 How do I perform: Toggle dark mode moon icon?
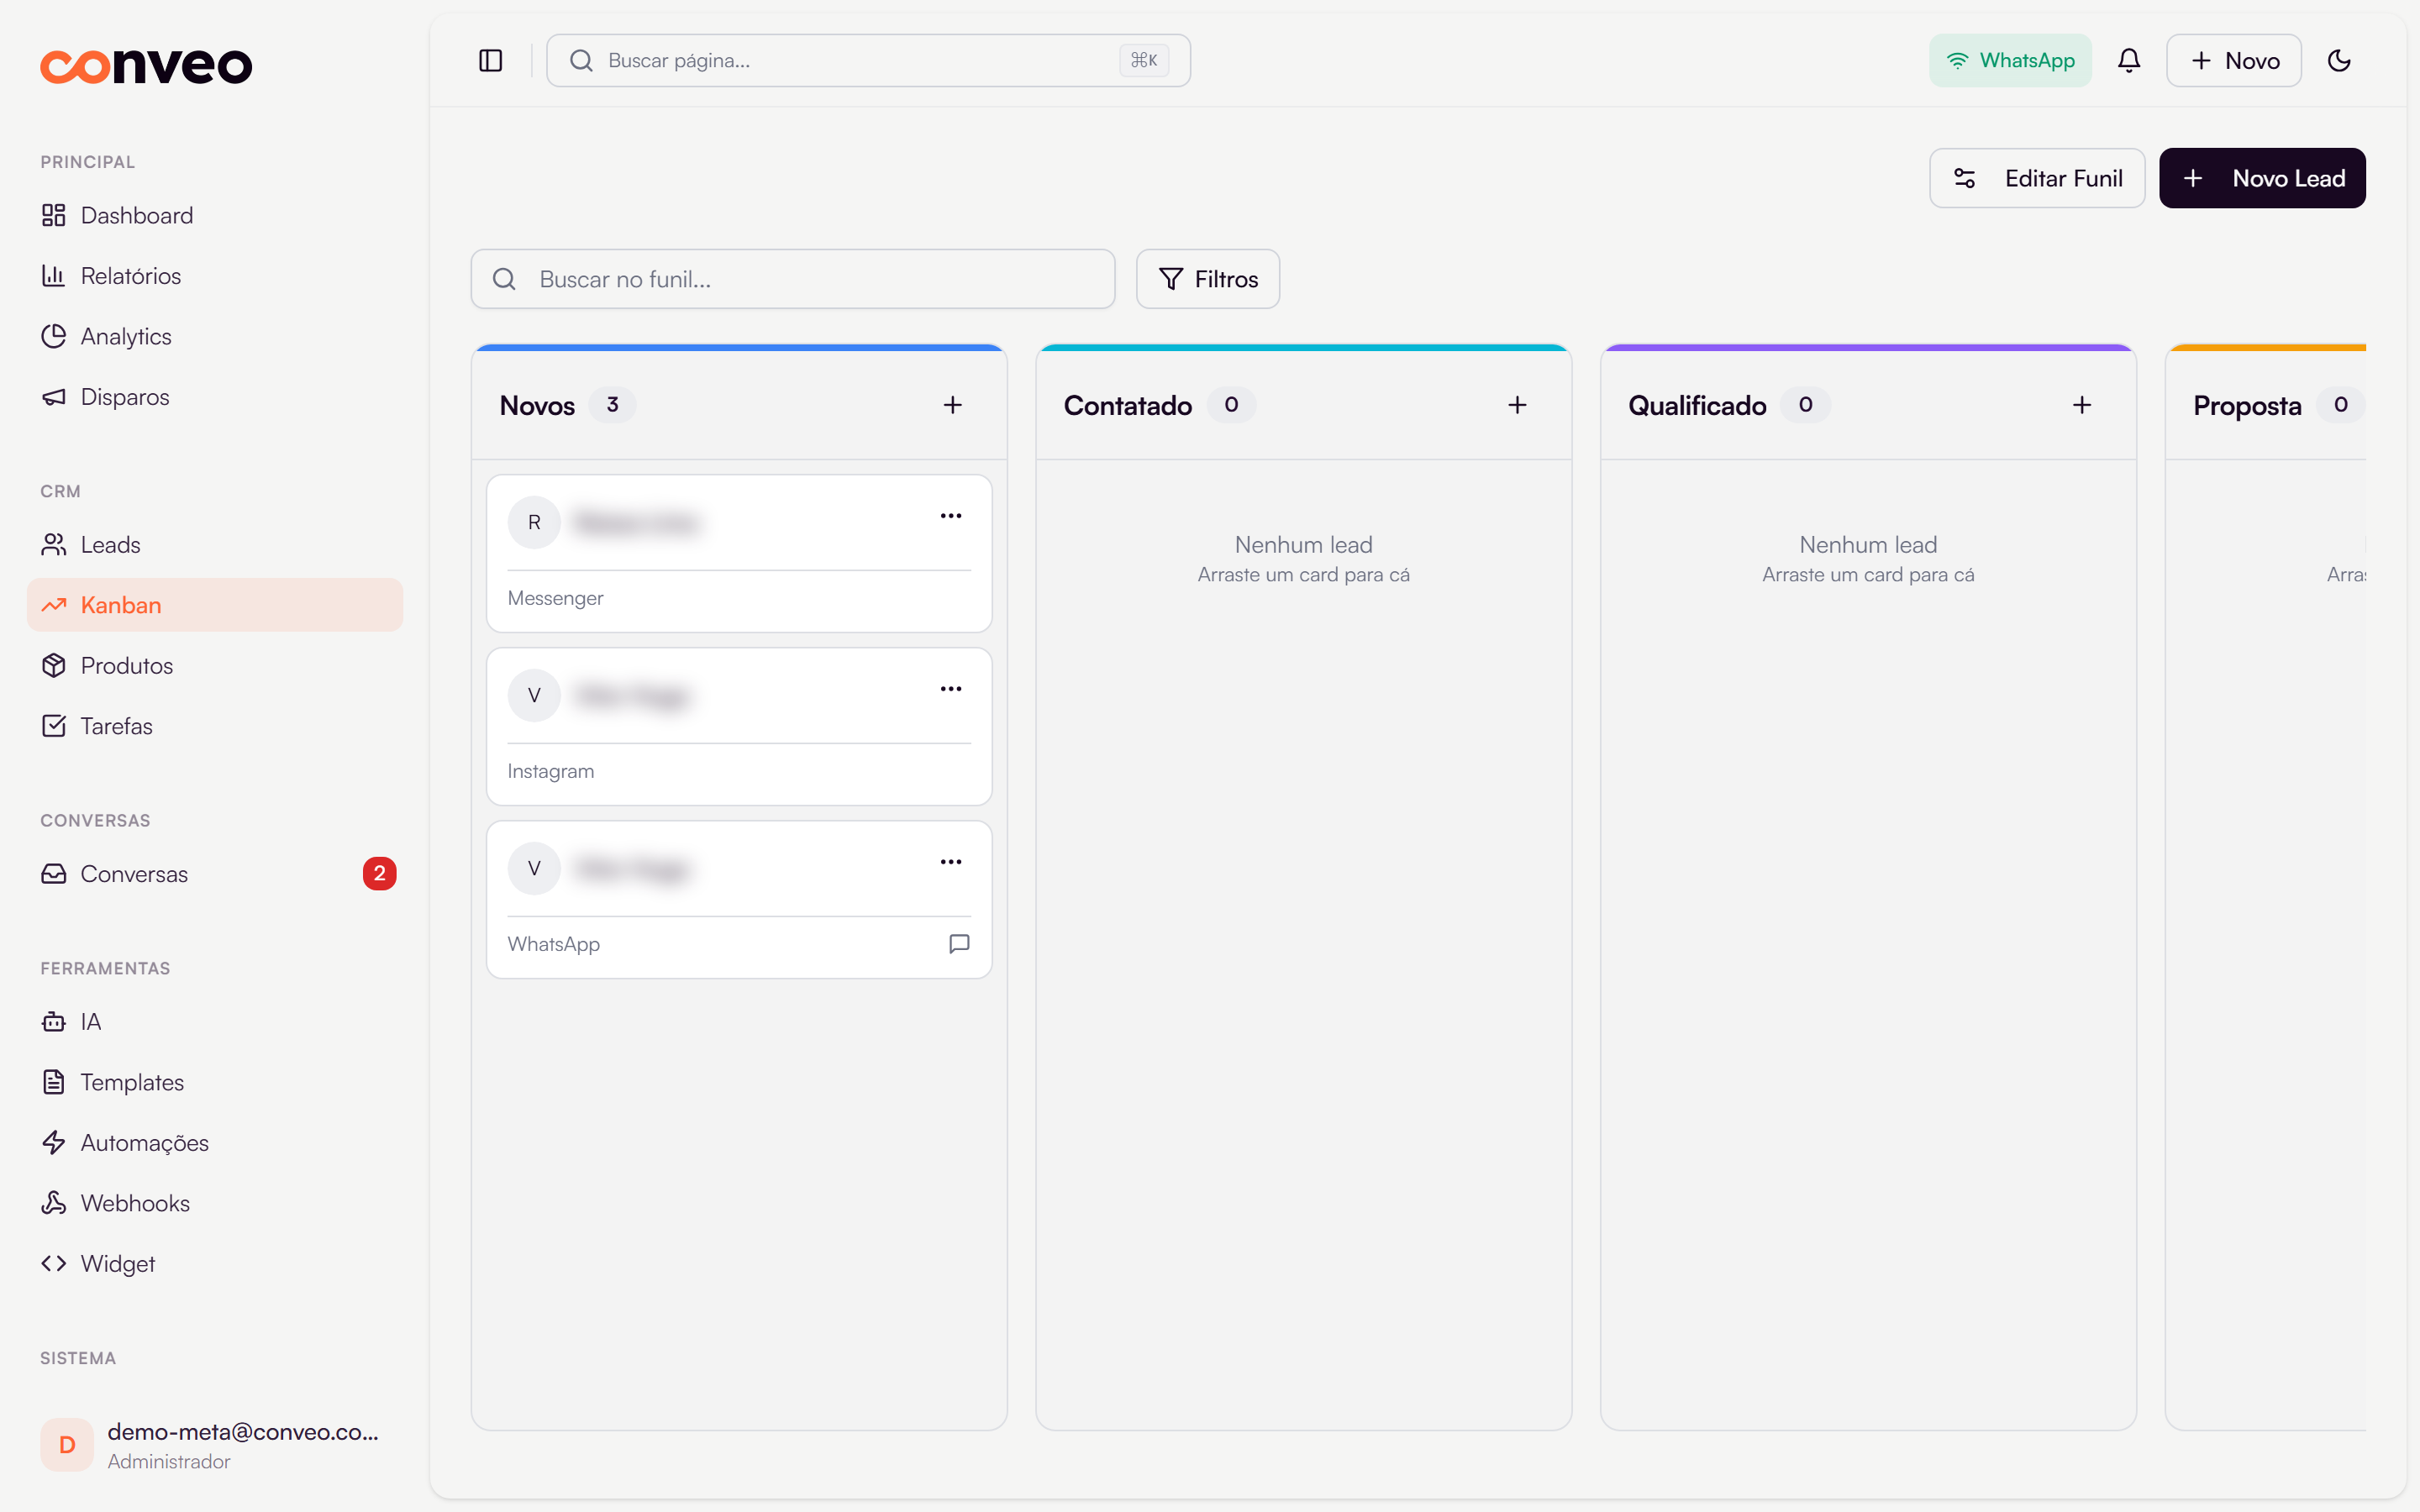click(2339, 60)
